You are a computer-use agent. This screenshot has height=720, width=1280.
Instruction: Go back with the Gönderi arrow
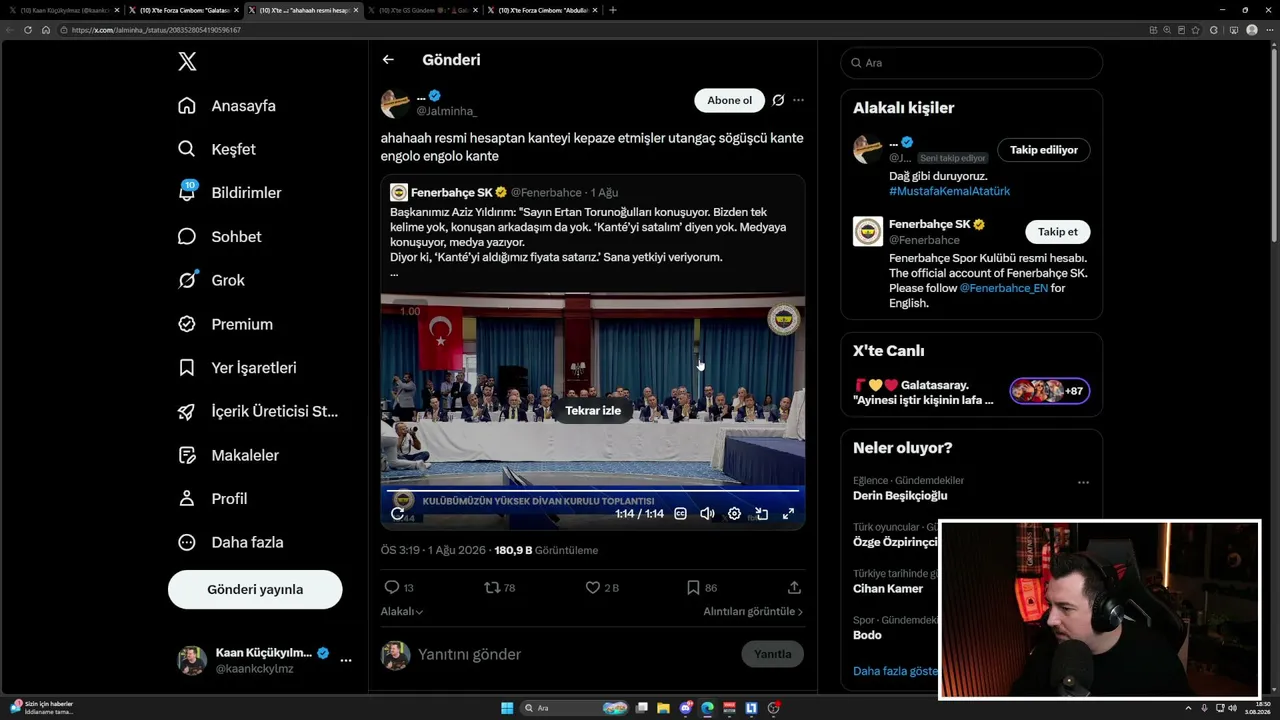[388, 60]
